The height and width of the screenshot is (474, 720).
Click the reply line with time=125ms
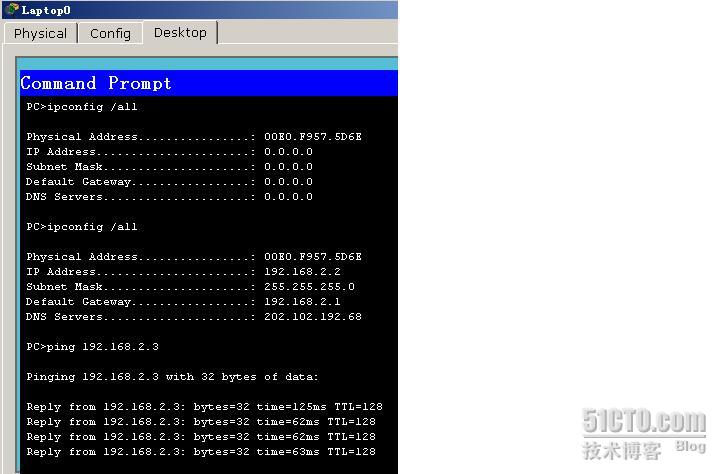point(204,406)
